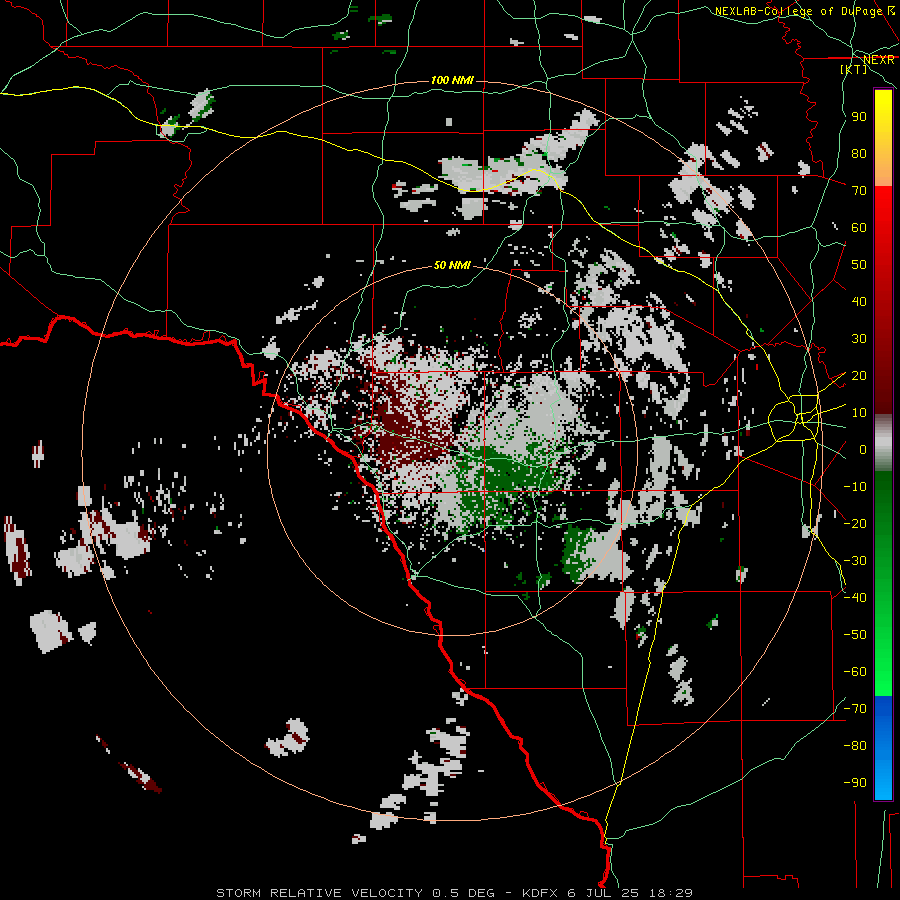Viewport: 900px width, 900px height.
Task: Click the "-60" value on the velocity scale
Action: pyautogui.click(x=855, y=672)
